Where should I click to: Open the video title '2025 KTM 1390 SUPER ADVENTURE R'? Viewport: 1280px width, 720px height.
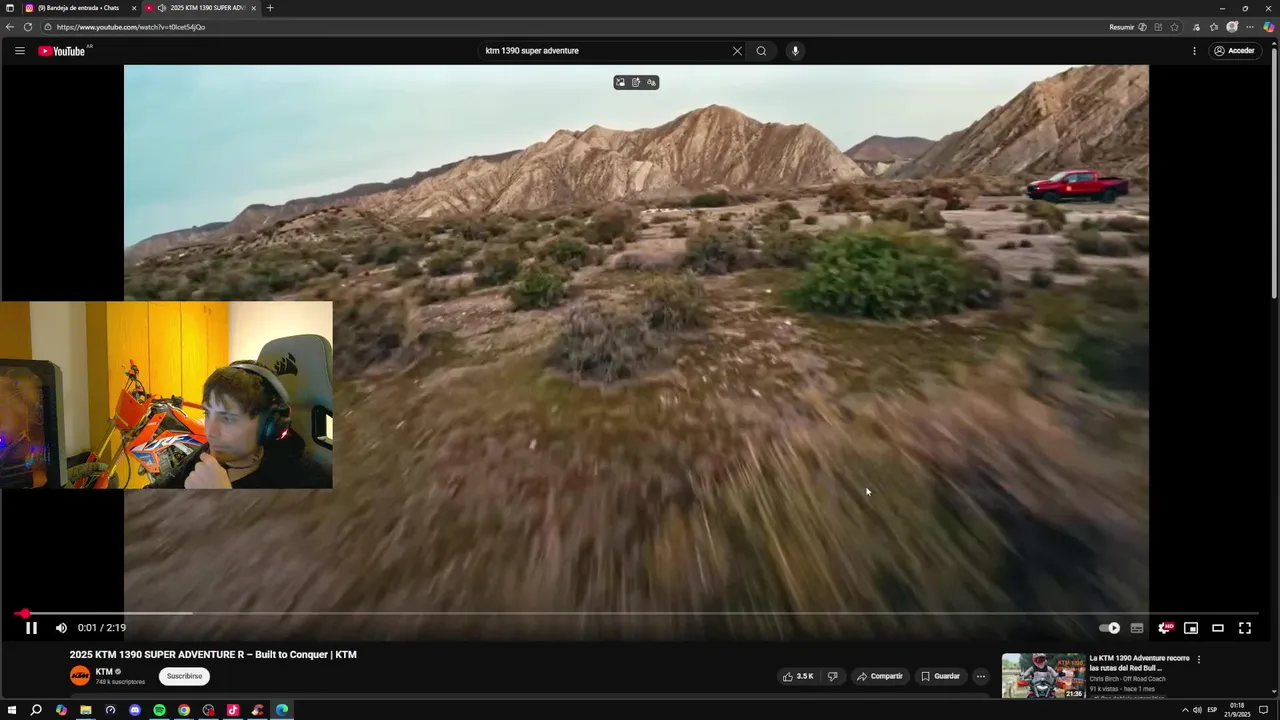[x=213, y=655]
